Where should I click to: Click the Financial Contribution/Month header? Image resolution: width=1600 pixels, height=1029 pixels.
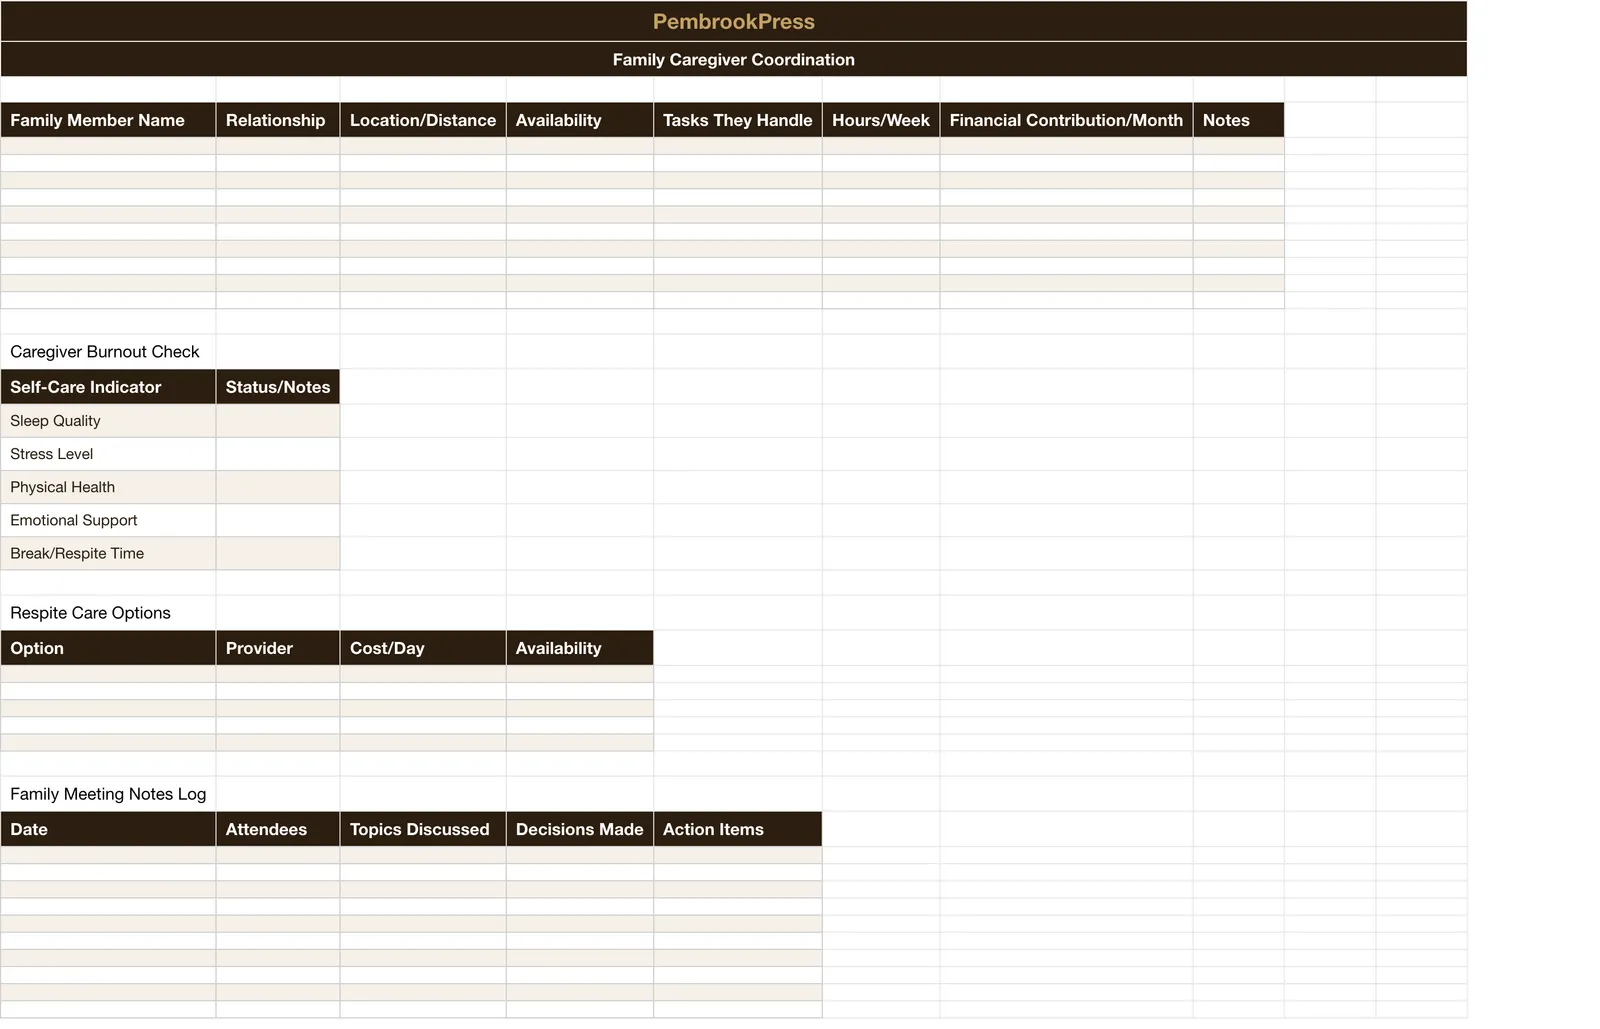[1066, 120]
